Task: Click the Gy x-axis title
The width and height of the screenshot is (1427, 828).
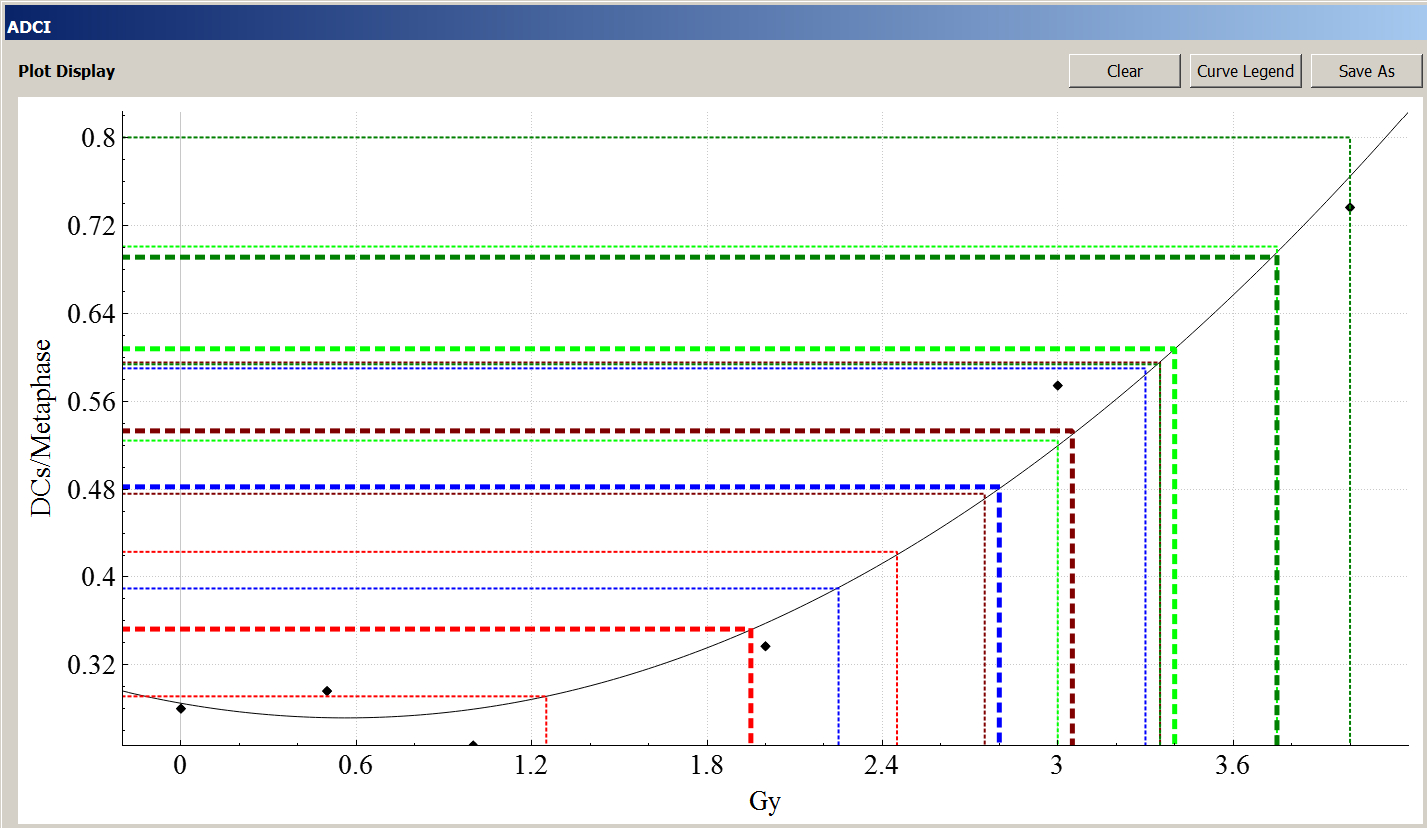Action: click(765, 801)
